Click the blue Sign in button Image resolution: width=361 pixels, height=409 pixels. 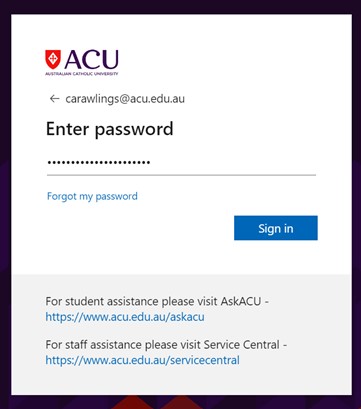tap(276, 228)
